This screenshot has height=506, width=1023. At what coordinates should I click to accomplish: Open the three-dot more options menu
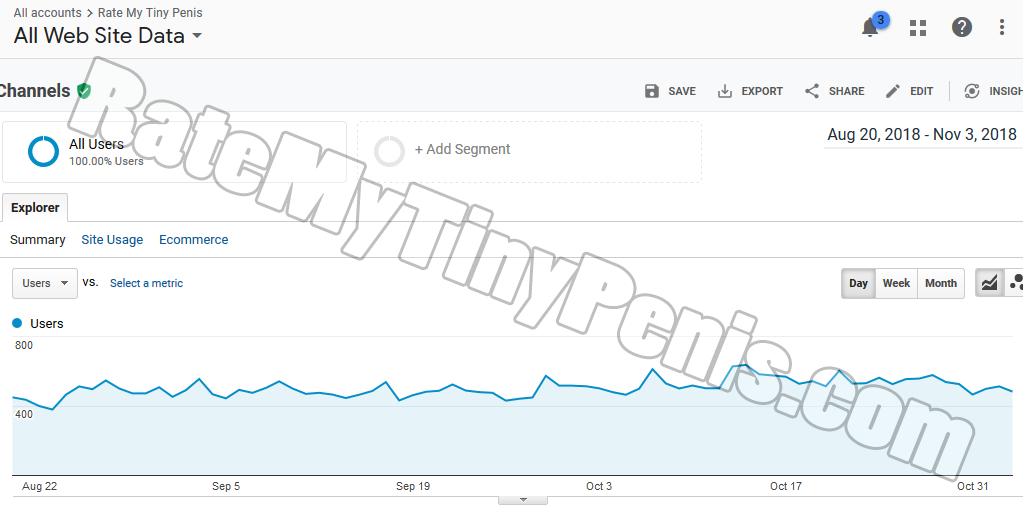(x=1002, y=28)
